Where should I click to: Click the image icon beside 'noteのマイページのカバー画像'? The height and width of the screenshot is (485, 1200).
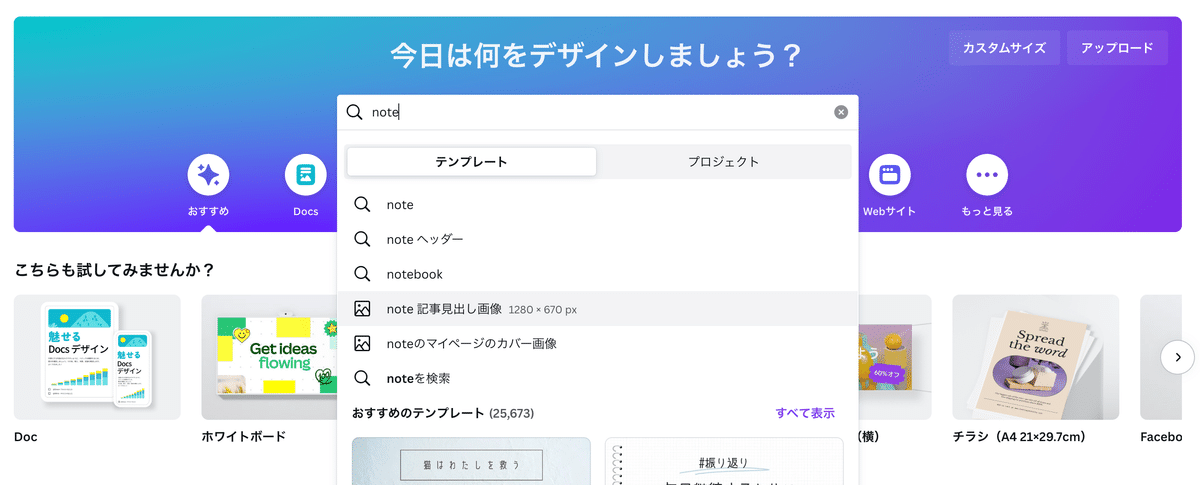362,343
